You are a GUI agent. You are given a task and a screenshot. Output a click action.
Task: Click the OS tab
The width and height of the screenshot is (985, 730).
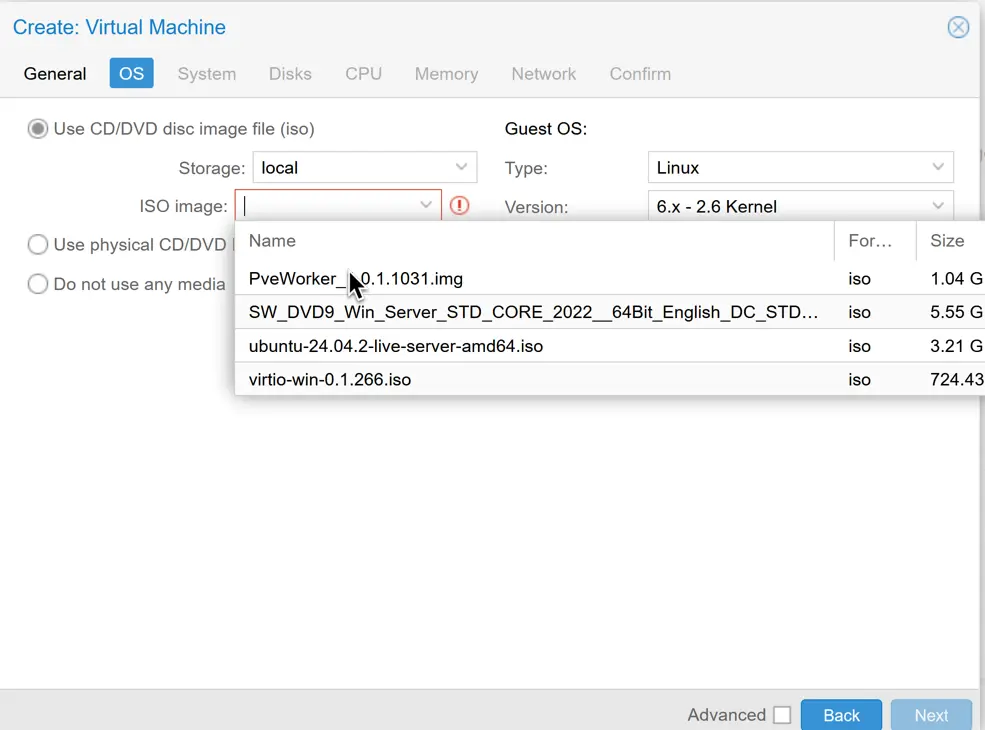[x=130, y=73]
